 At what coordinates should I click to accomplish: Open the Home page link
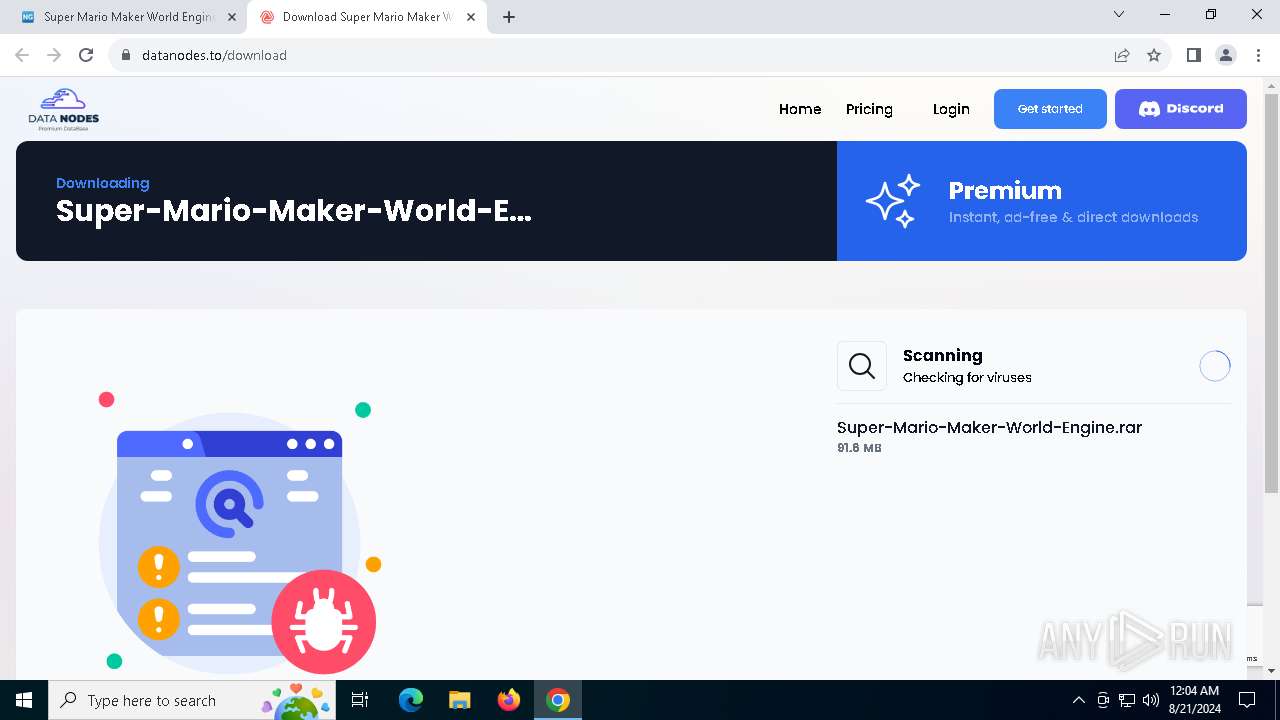800,109
